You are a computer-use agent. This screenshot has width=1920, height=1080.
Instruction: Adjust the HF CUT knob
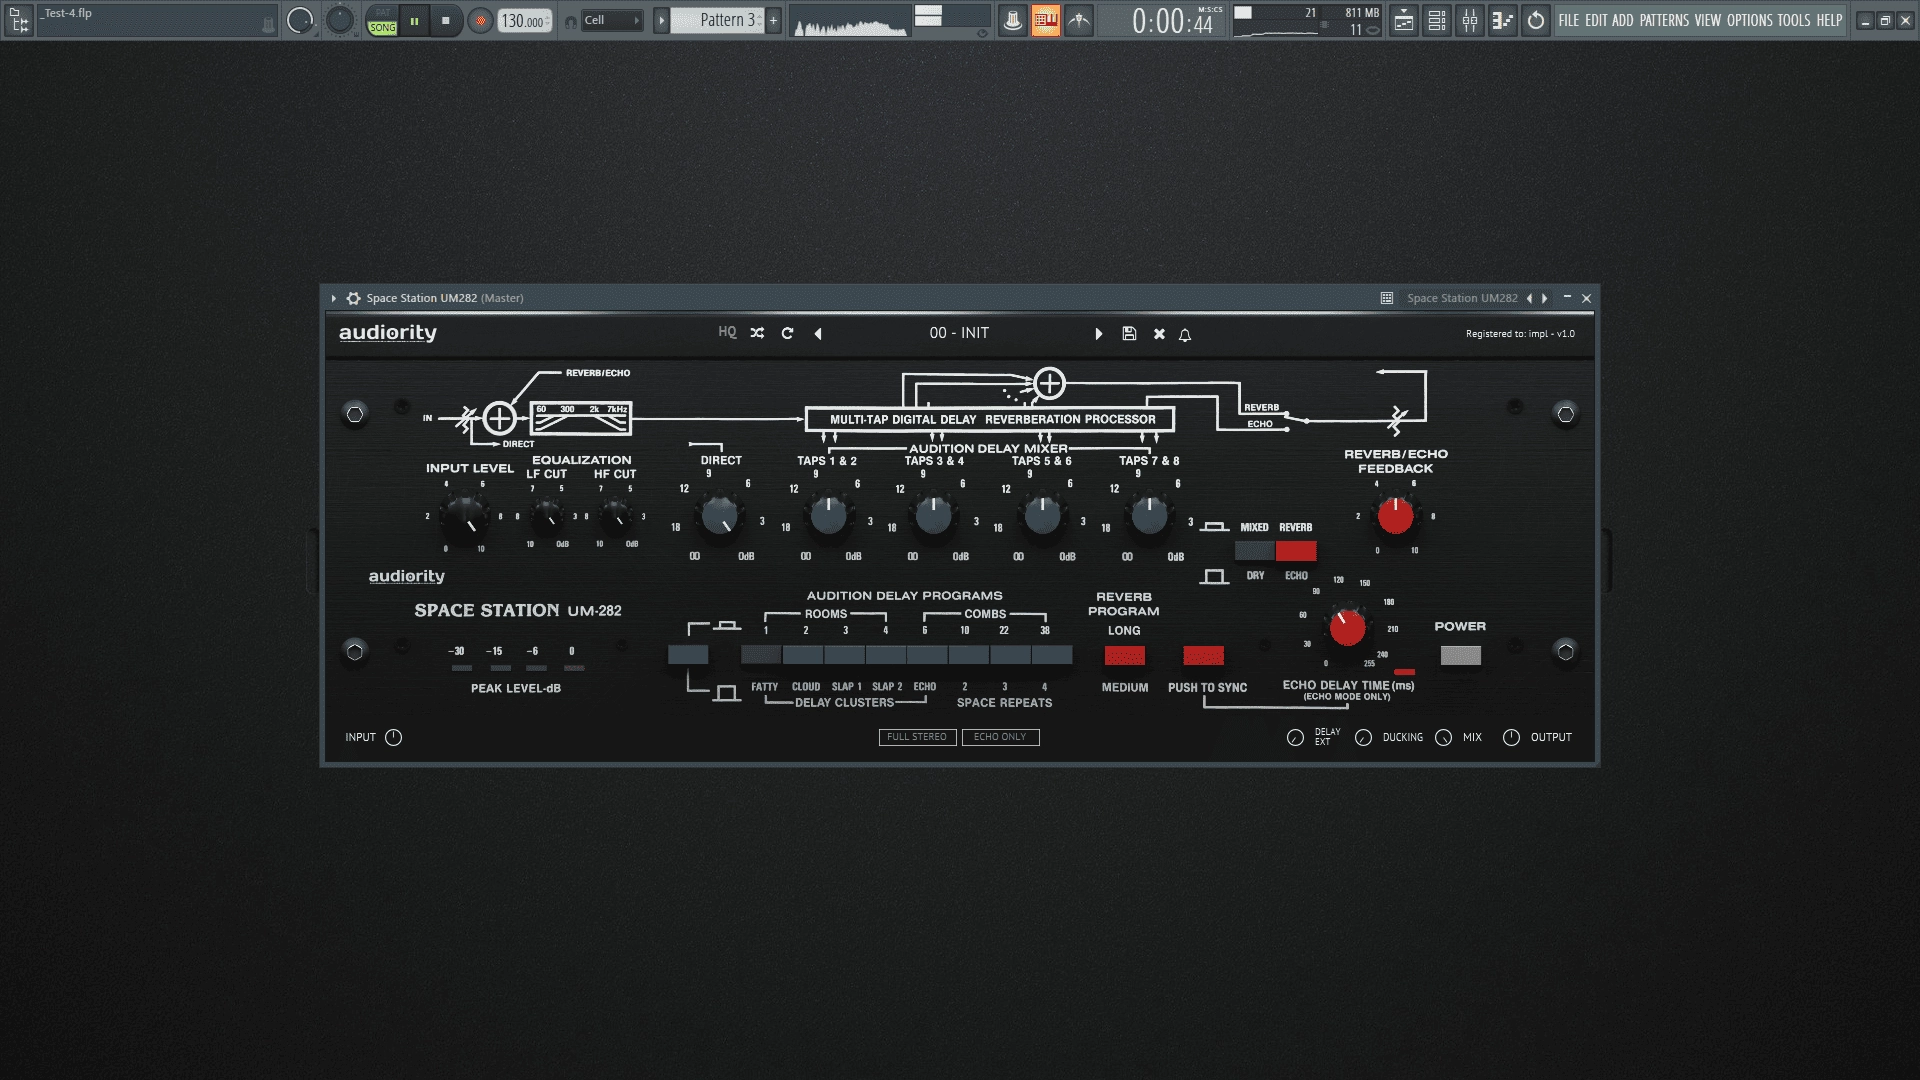pyautogui.click(x=616, y=516)
